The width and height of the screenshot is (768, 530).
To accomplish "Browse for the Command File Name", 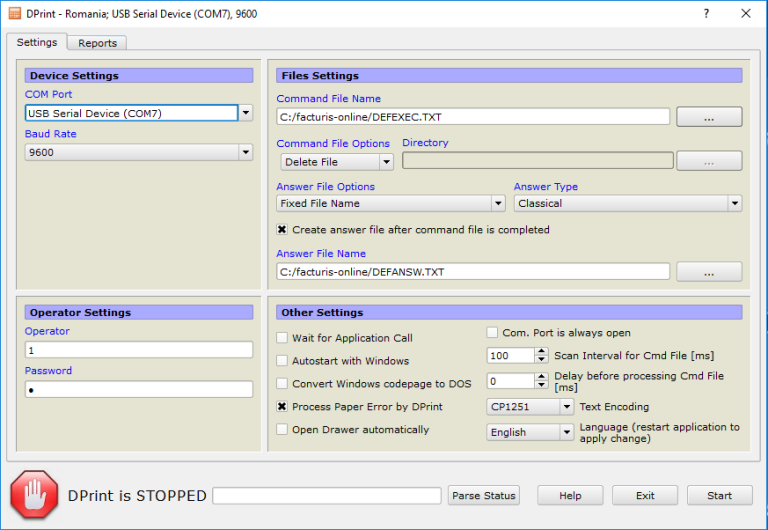I will tap(709, 117).
